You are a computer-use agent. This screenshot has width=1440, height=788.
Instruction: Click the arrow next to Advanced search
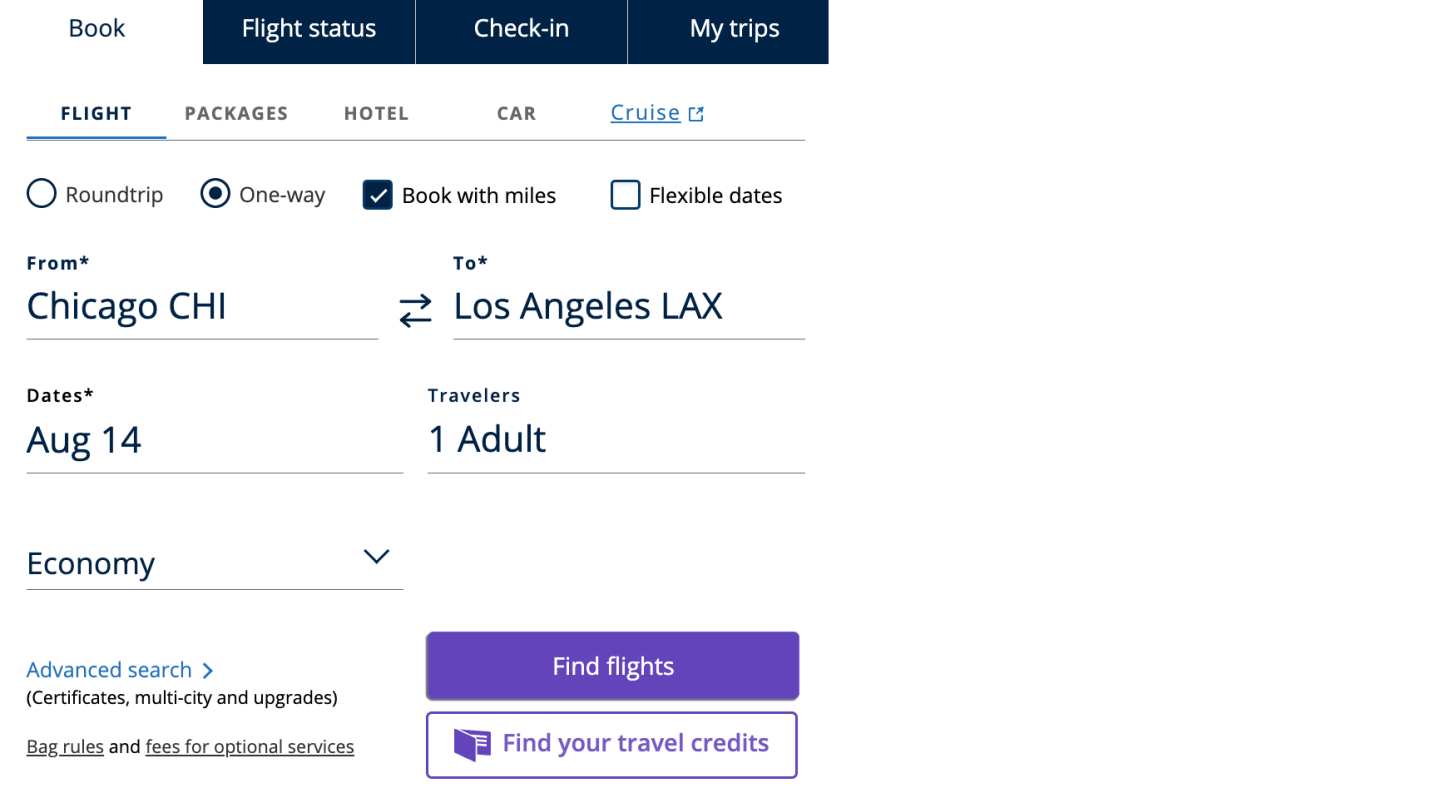(x=208, y=671)
